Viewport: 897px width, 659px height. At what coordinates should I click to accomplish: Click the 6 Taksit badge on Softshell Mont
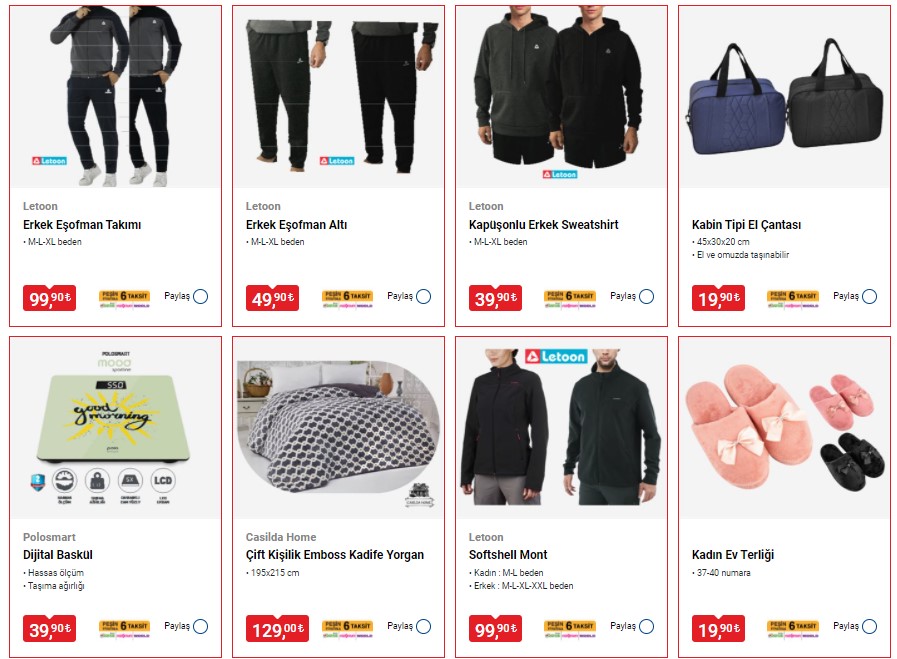pos(570,629)
